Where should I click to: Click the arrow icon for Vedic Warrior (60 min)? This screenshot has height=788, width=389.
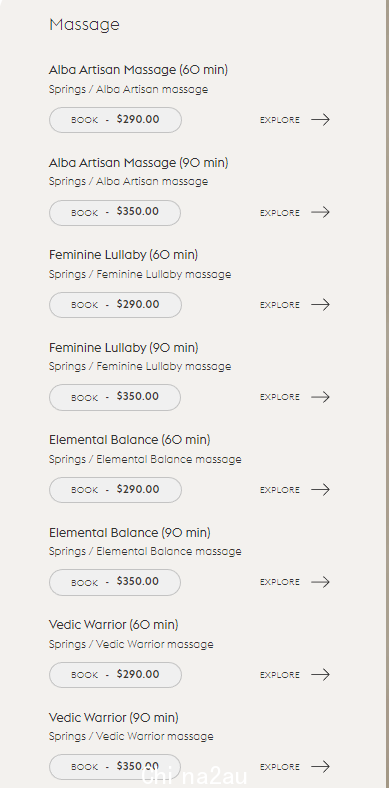(320, 674)
